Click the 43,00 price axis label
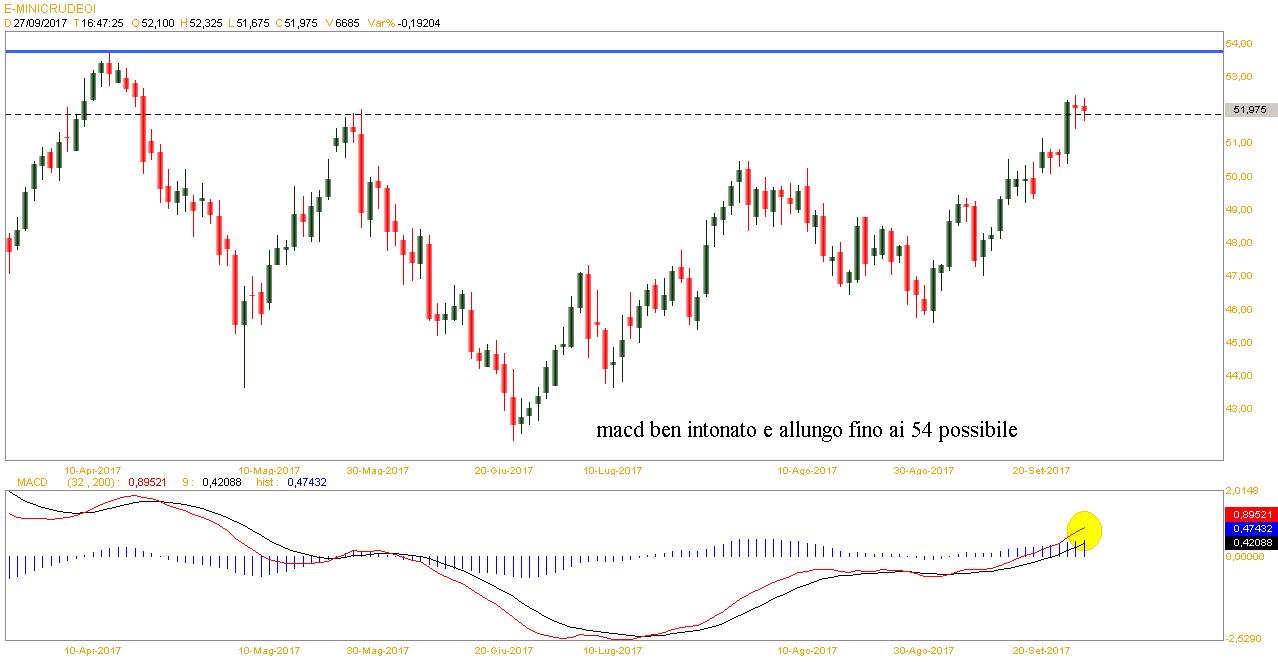Viewport: 1278px width, 668px height. [1243, 409]
